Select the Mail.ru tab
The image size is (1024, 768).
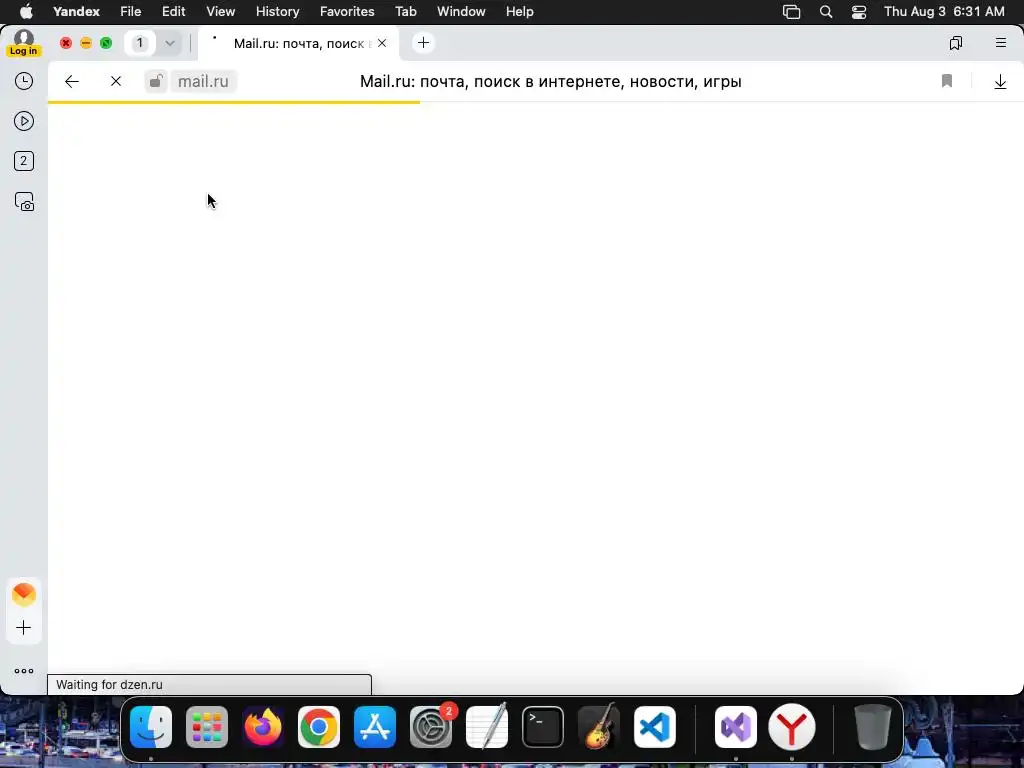coord(298,43)
